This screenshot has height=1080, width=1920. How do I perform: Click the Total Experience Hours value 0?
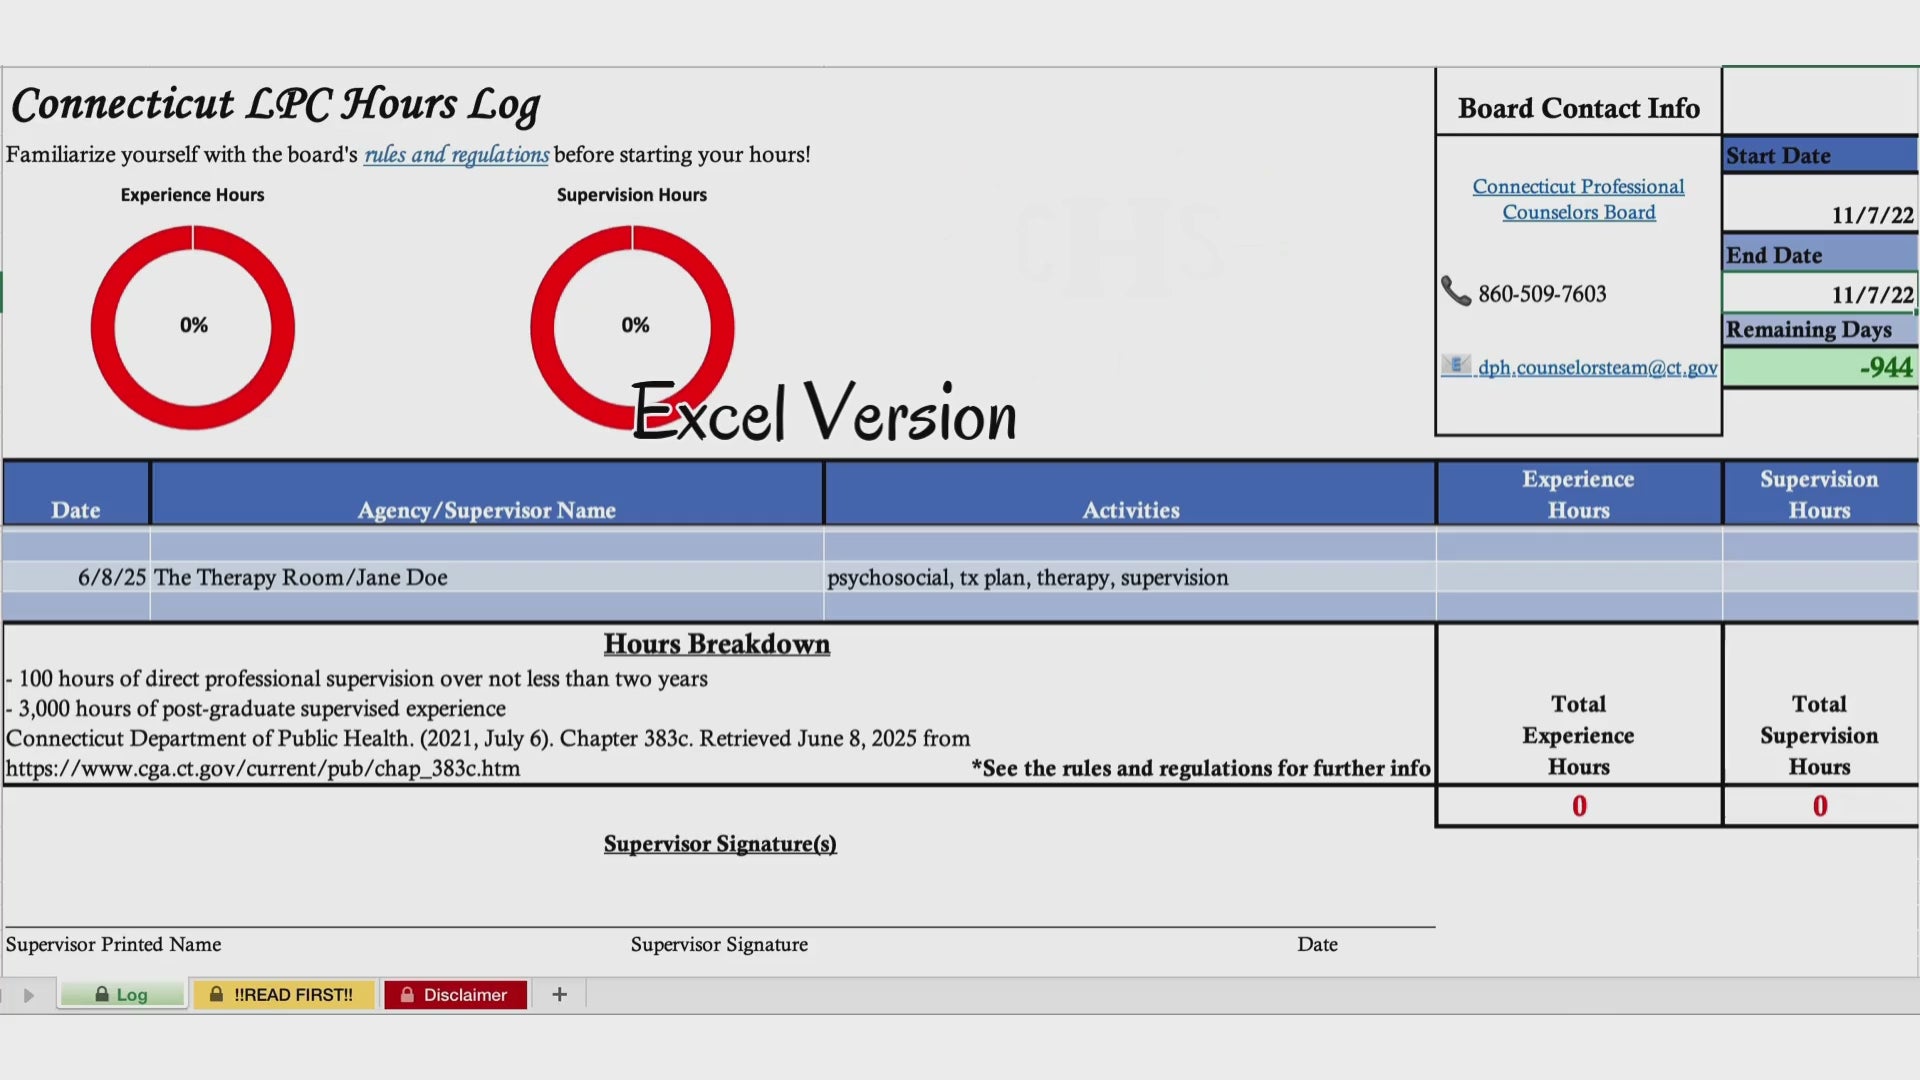point(1579,806)
